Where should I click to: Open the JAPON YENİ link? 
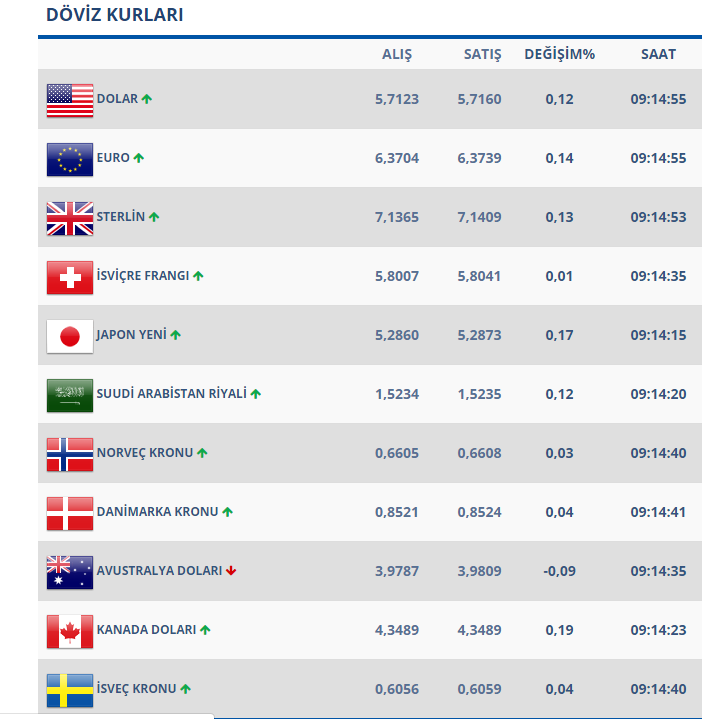tap(132, 335)
